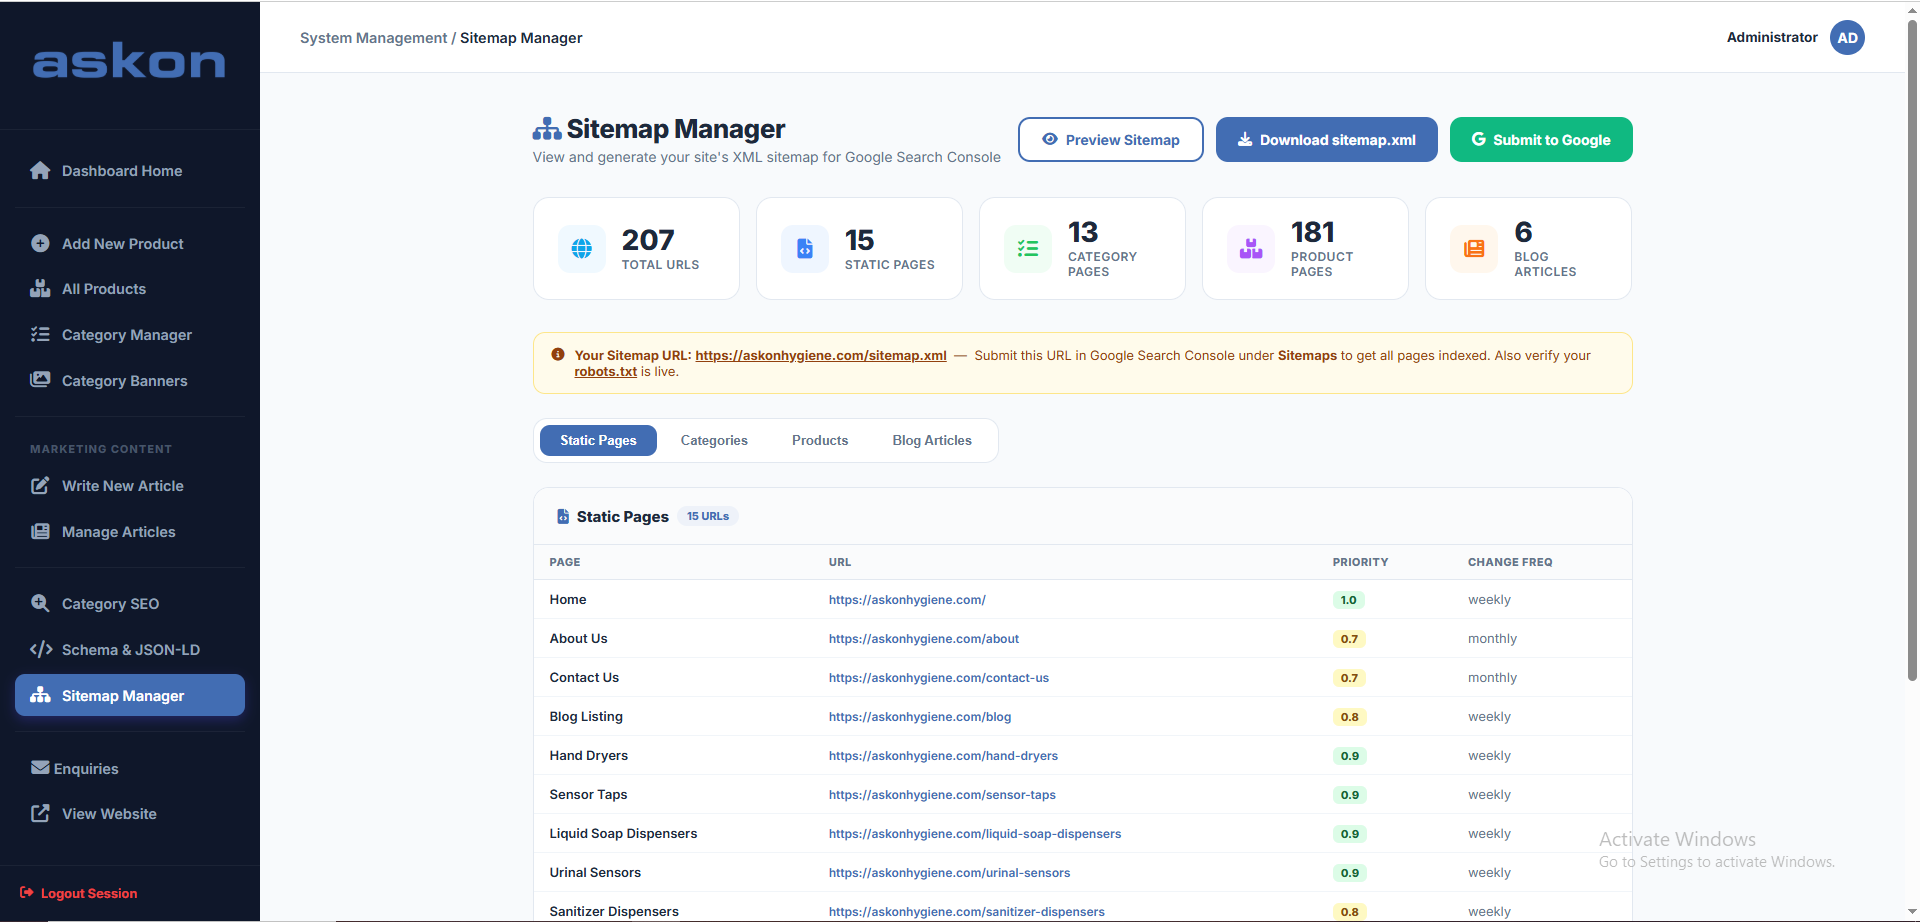Screen dimensions: 1920x922
Task: Click the Administrator name label
Action: 1772,37
